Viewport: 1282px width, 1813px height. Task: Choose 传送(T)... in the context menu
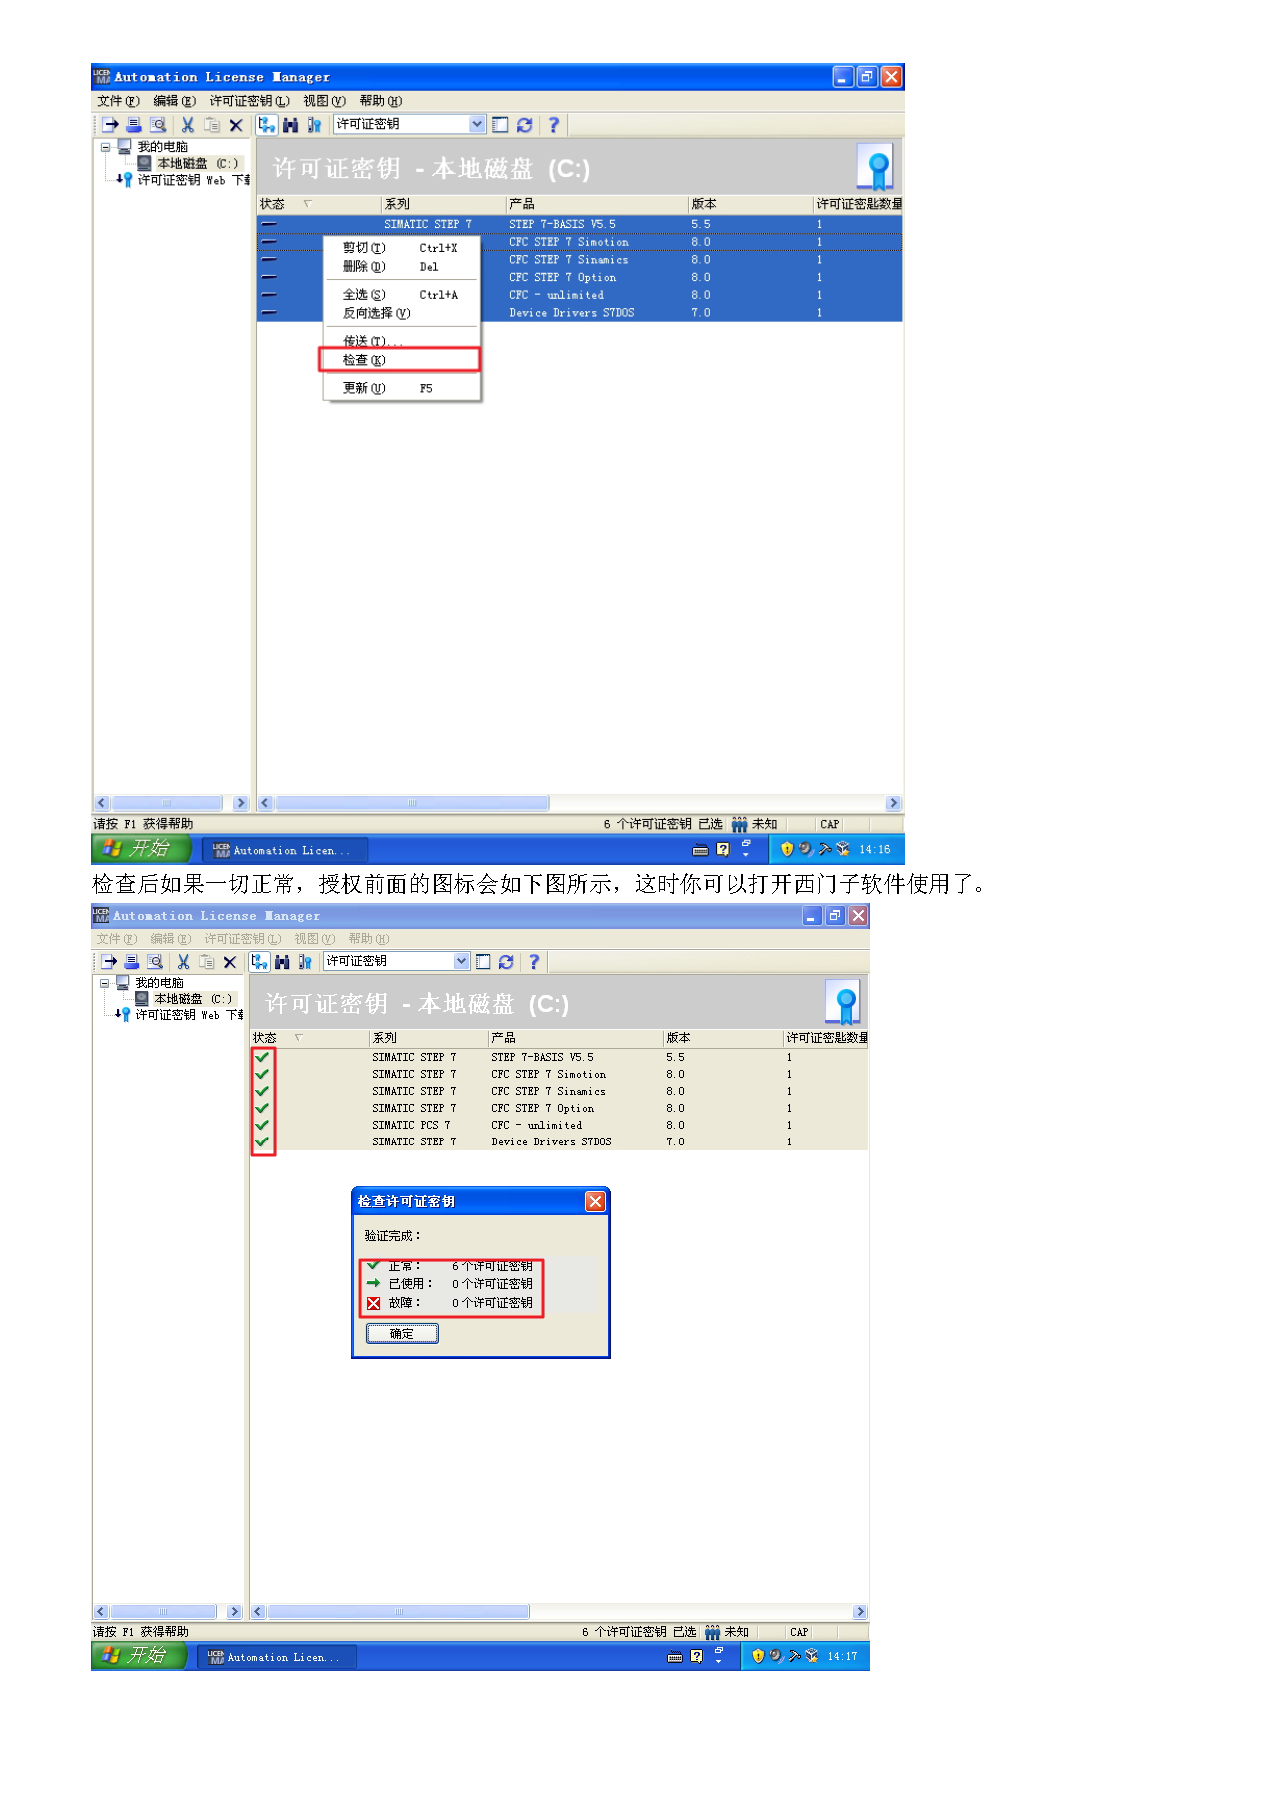click(x=400, y=341)
